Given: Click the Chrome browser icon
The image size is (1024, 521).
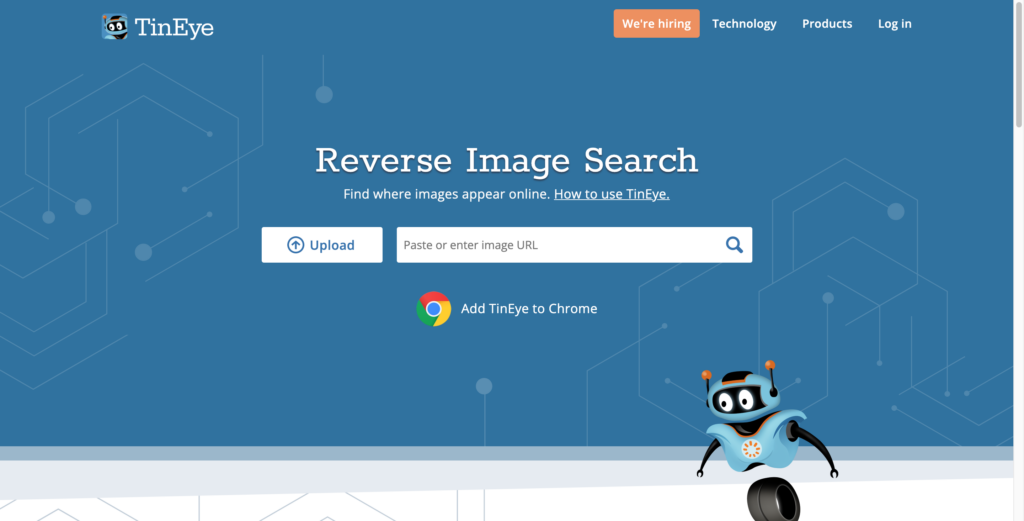Looking at the screenshot, I should [434, 309].
